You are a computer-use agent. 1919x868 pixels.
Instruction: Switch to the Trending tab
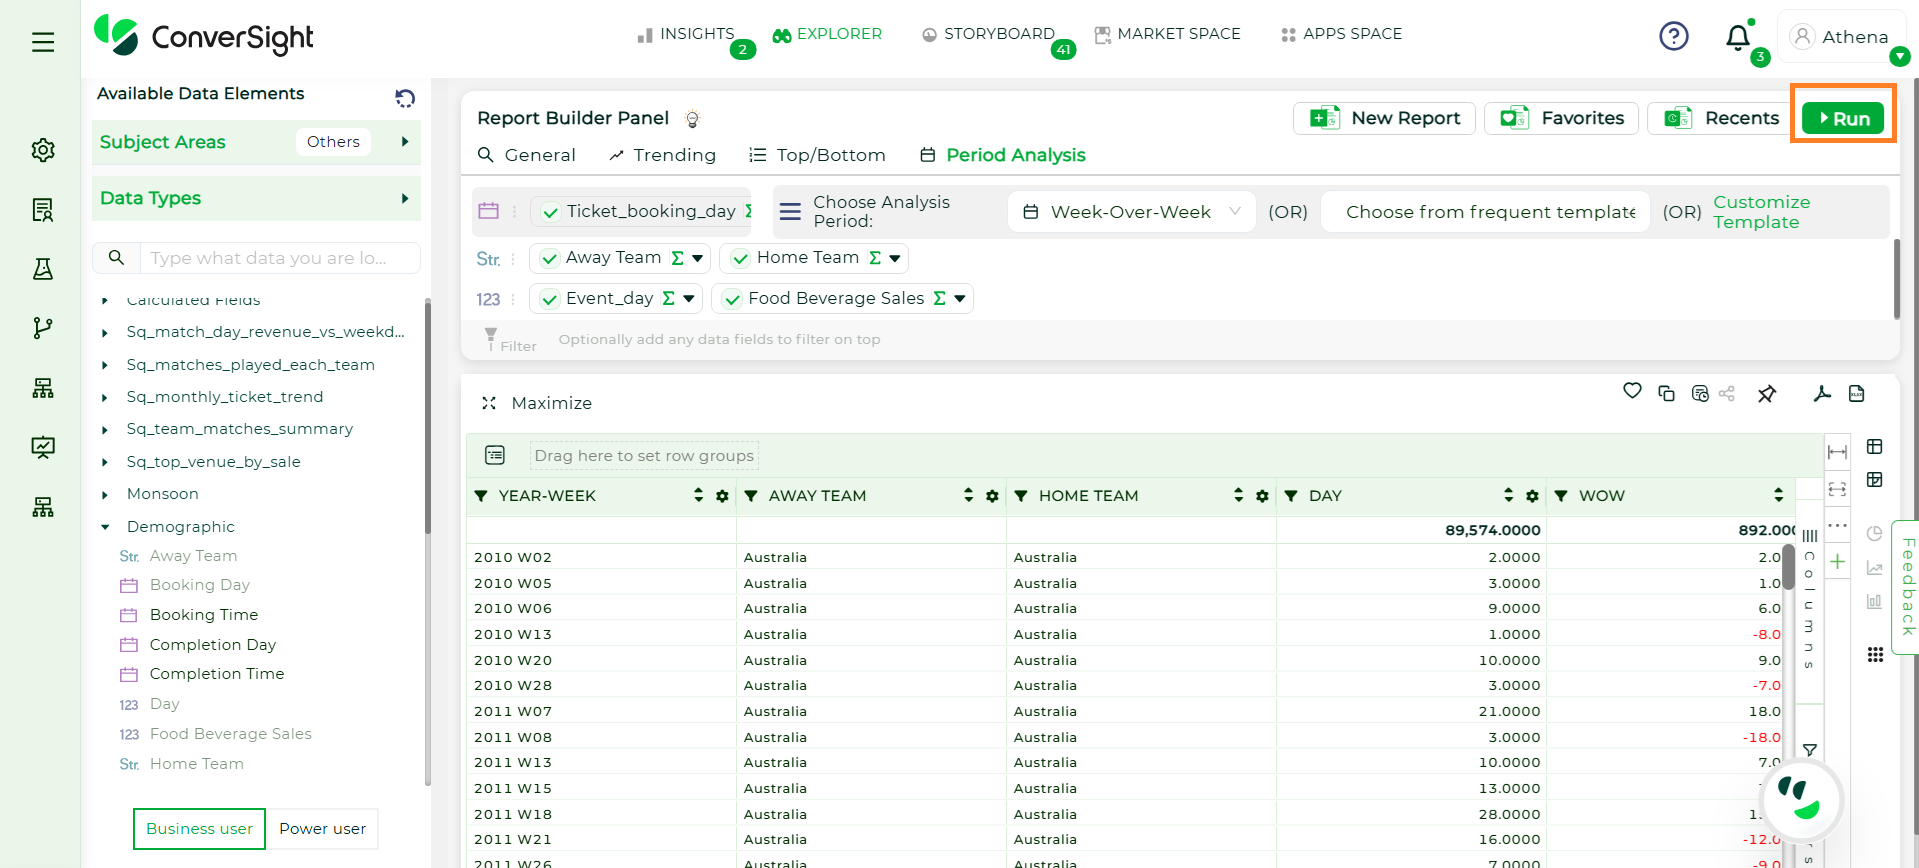click(x=662, y=155)
